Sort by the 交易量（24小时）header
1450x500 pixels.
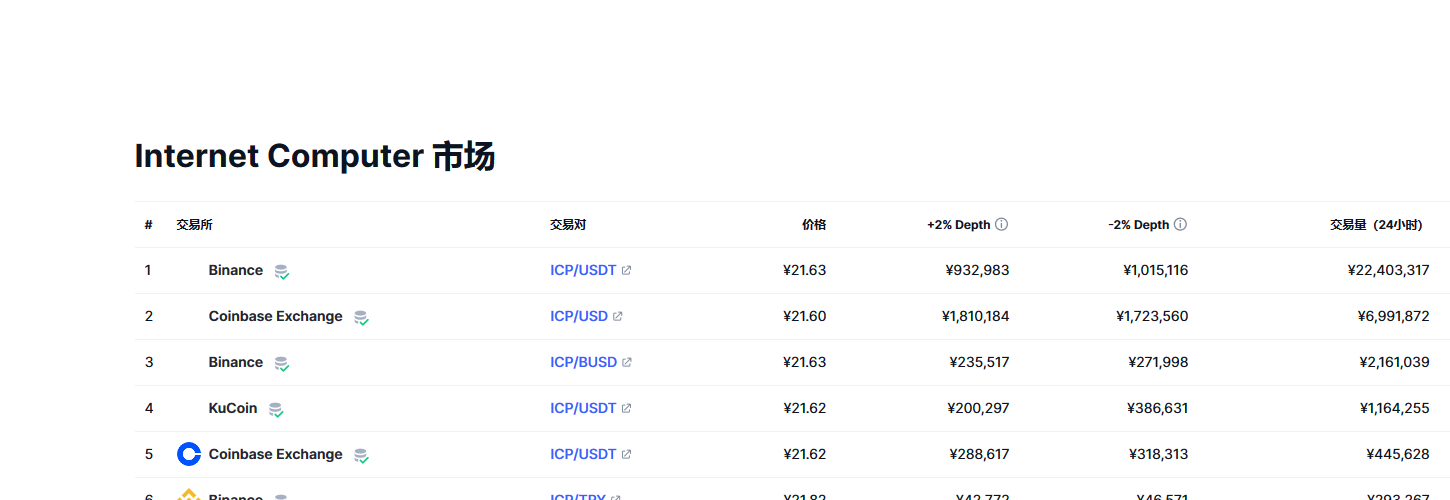point(1376,225)
